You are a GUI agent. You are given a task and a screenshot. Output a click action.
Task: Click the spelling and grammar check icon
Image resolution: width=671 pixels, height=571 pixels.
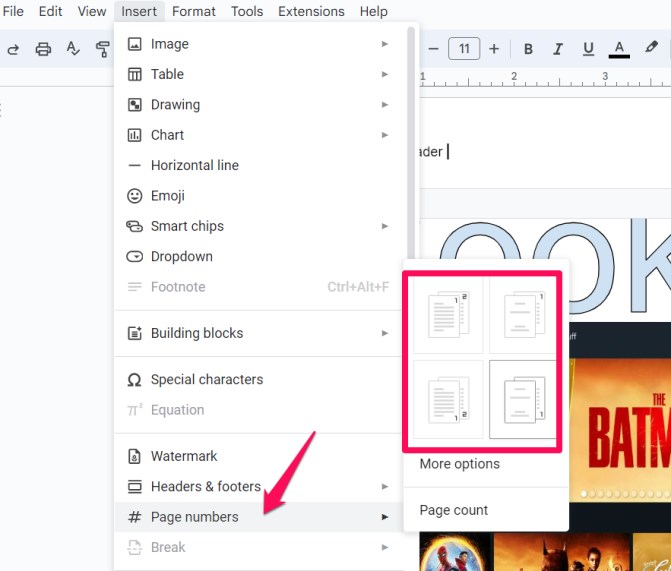click(73, 49)
